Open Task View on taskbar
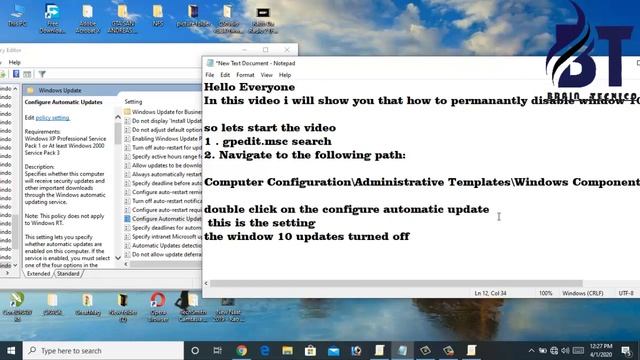This screenshot has height=360, width=640. [218, 351]
